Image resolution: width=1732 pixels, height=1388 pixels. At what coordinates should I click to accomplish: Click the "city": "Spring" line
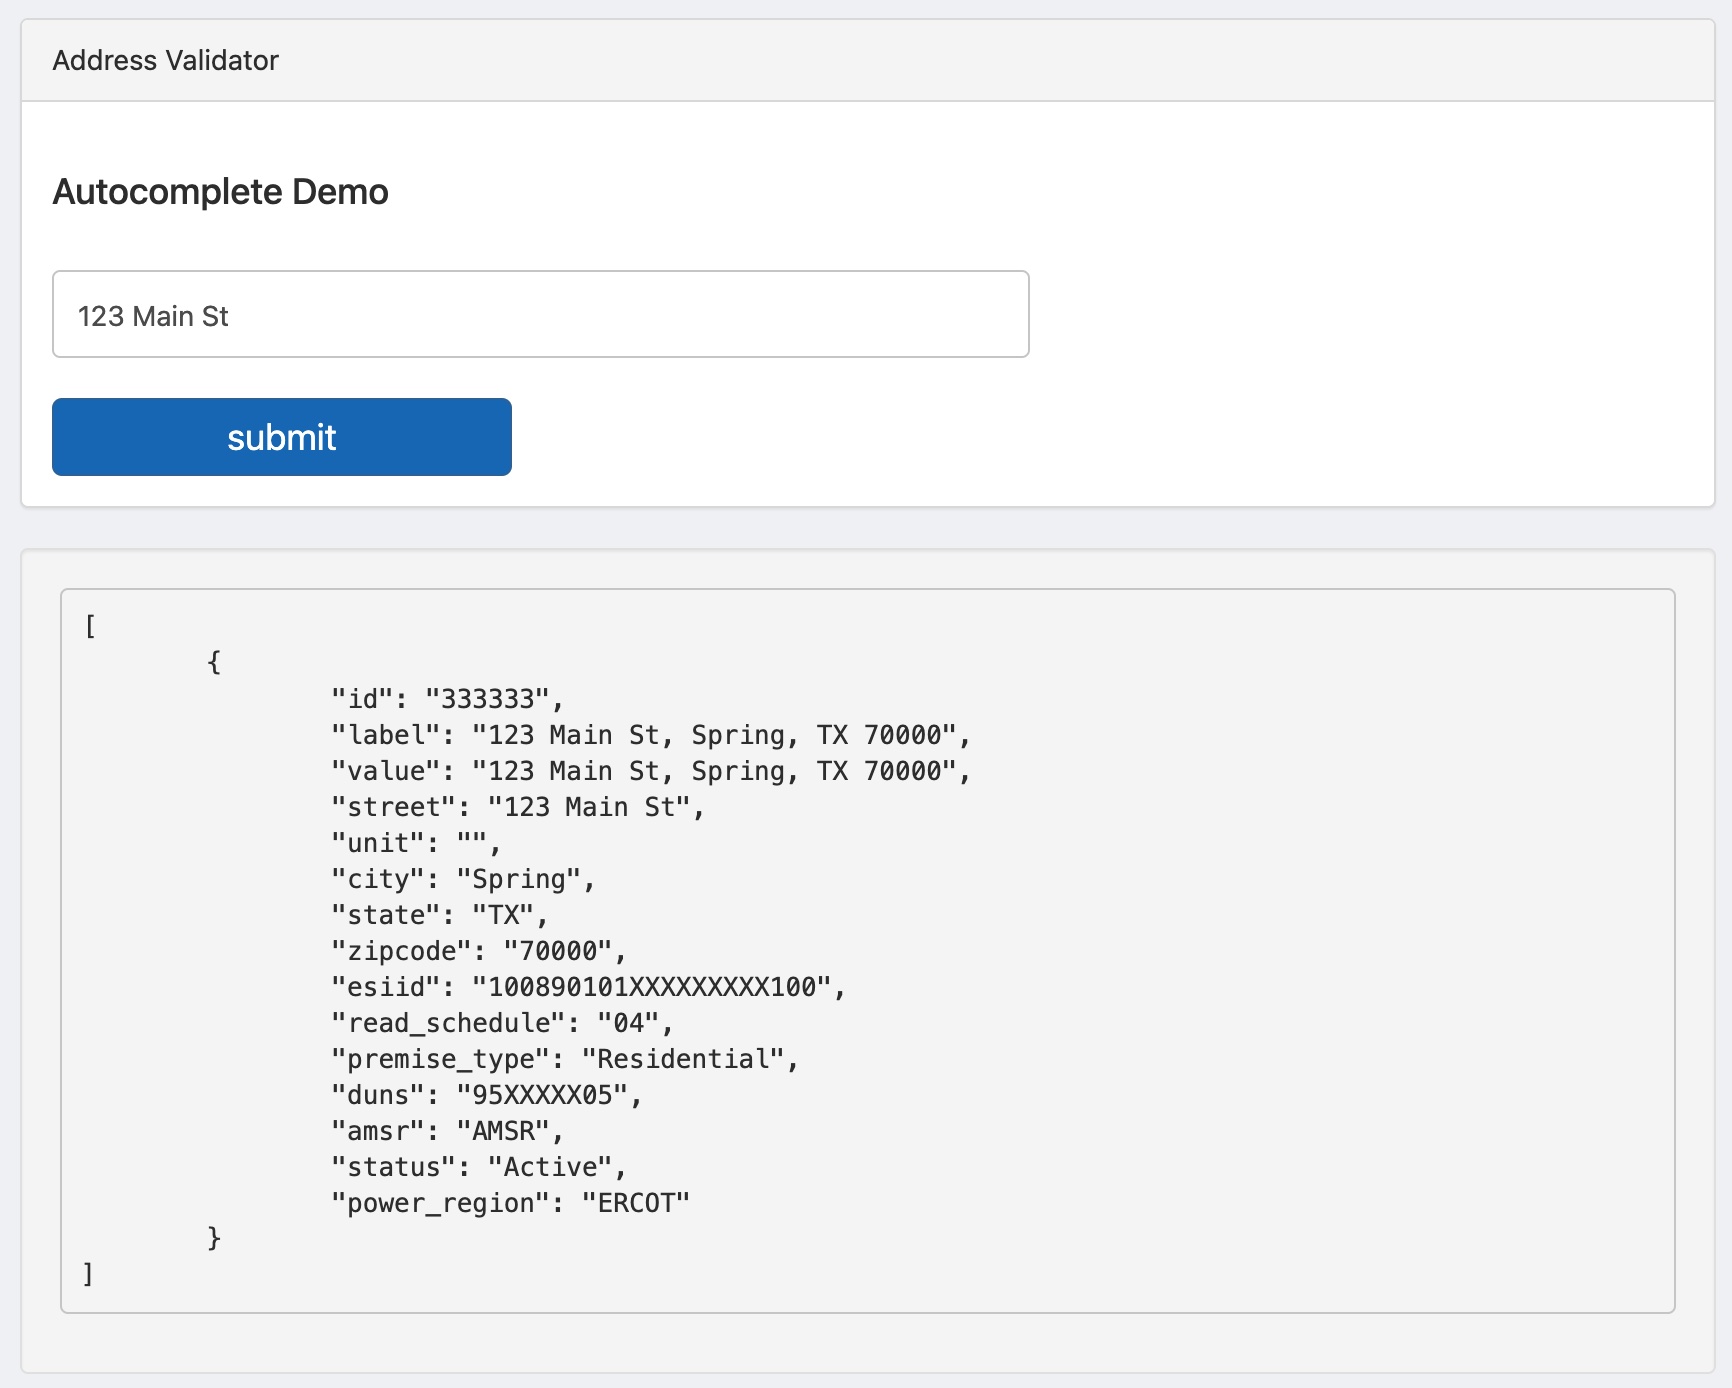(x=462, y=879)
